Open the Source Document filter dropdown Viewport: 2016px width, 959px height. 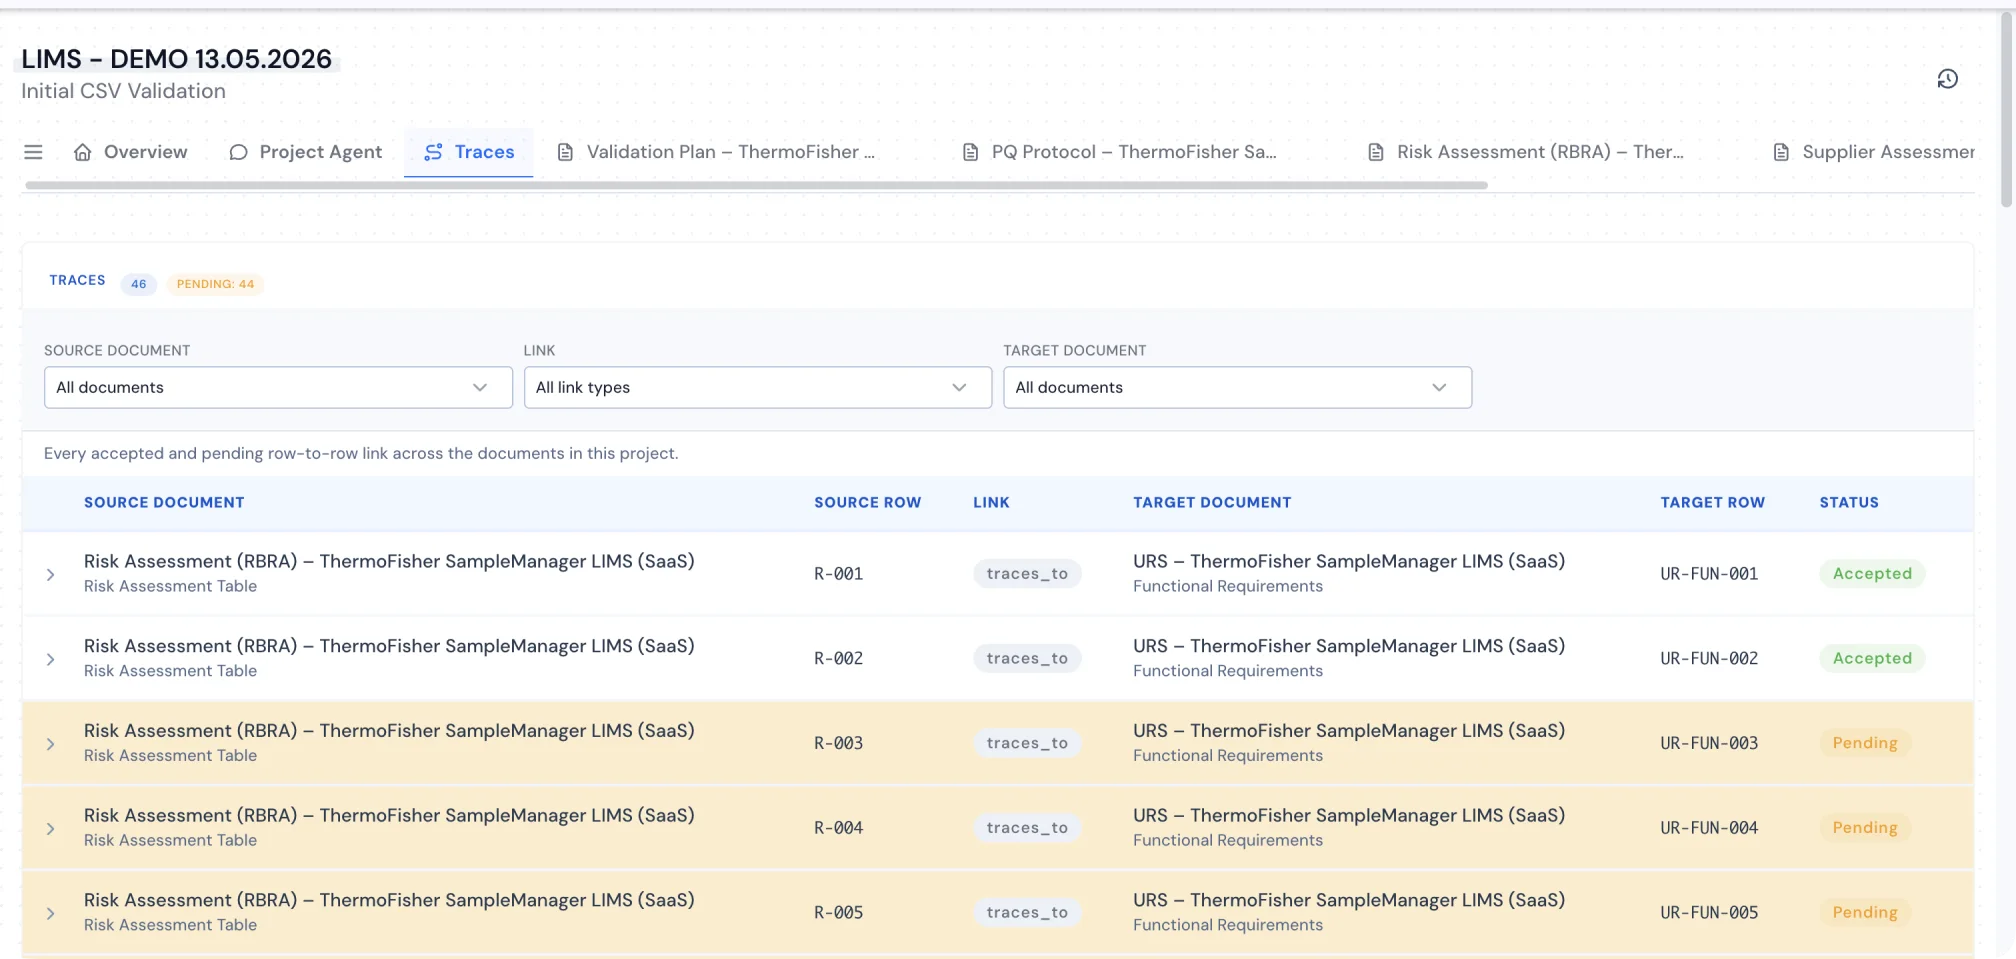[278, 387]
